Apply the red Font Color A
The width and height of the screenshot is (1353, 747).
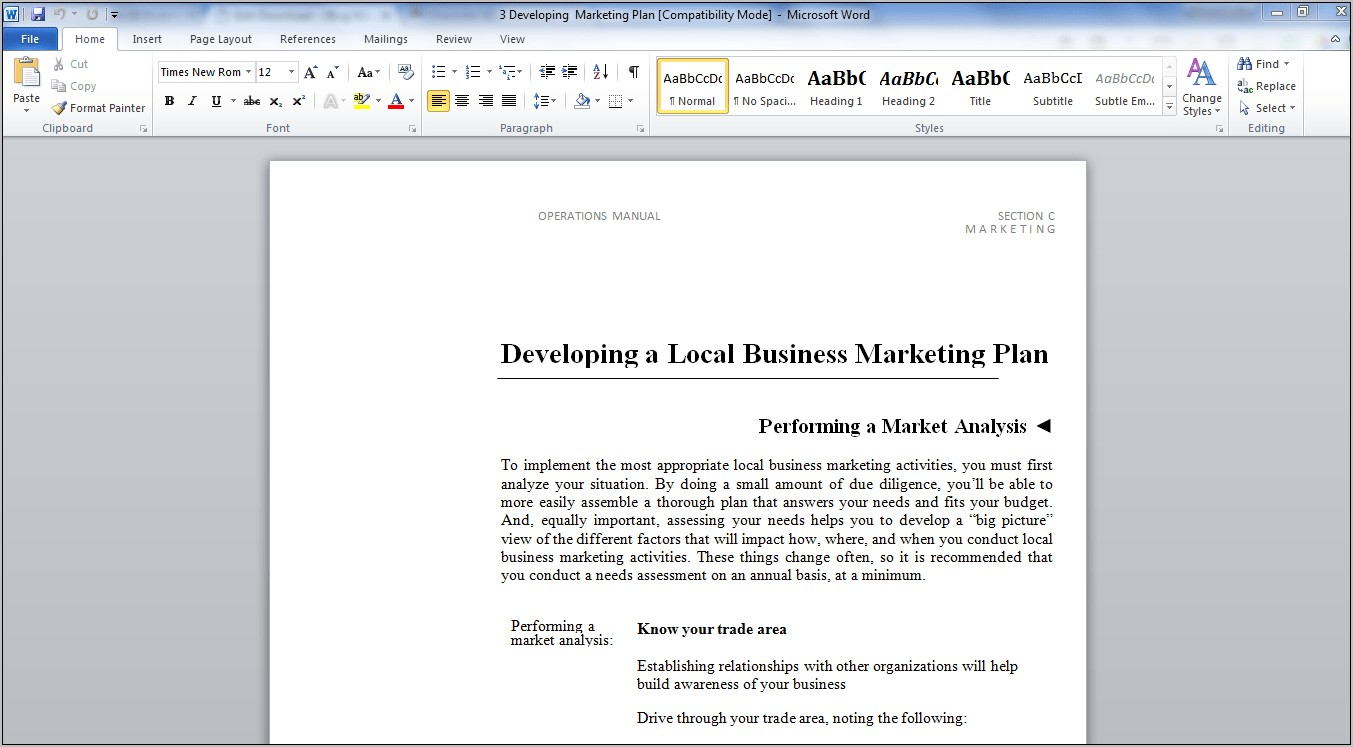pos(396,101)
